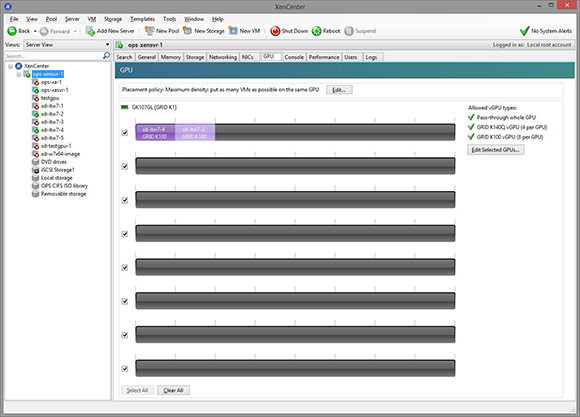Open the Templates menu
This screenshot has height=417, width=580.
tap(142, 19)
